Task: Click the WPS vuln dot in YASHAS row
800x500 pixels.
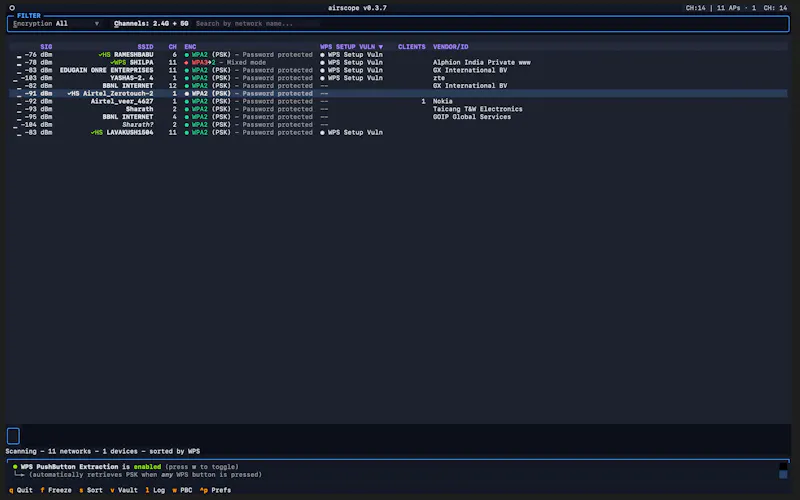Action: point(322,78)
